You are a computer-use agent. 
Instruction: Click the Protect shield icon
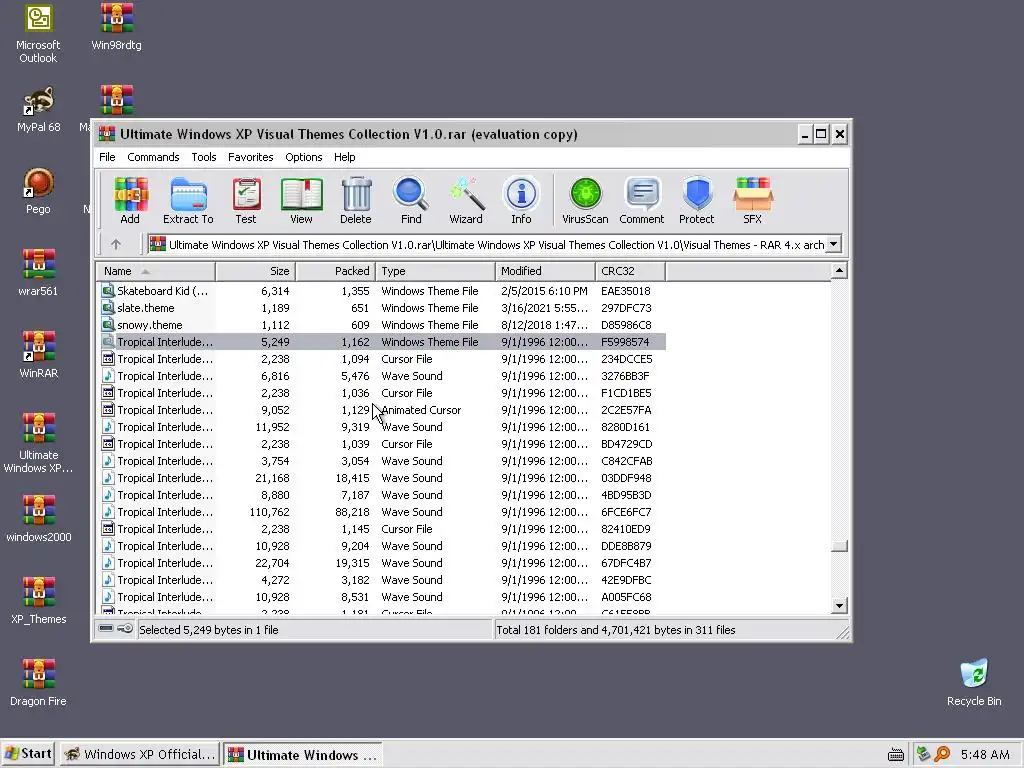[x=697, y=200]
